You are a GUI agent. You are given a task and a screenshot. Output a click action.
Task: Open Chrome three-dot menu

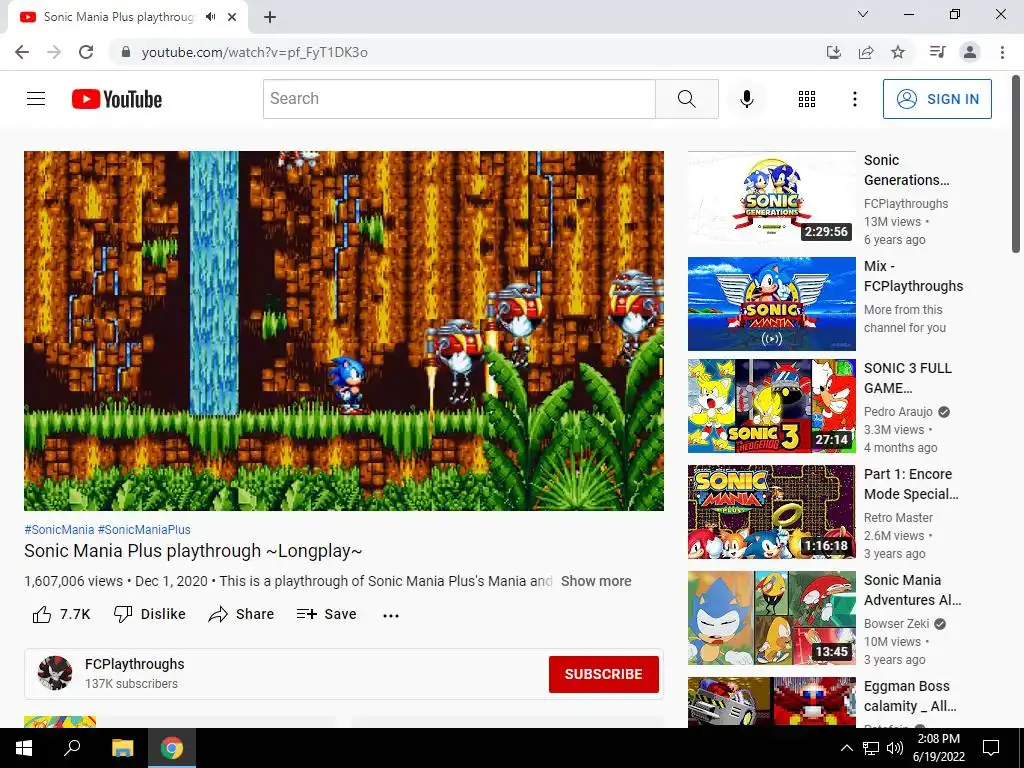tap(1002, 52)
